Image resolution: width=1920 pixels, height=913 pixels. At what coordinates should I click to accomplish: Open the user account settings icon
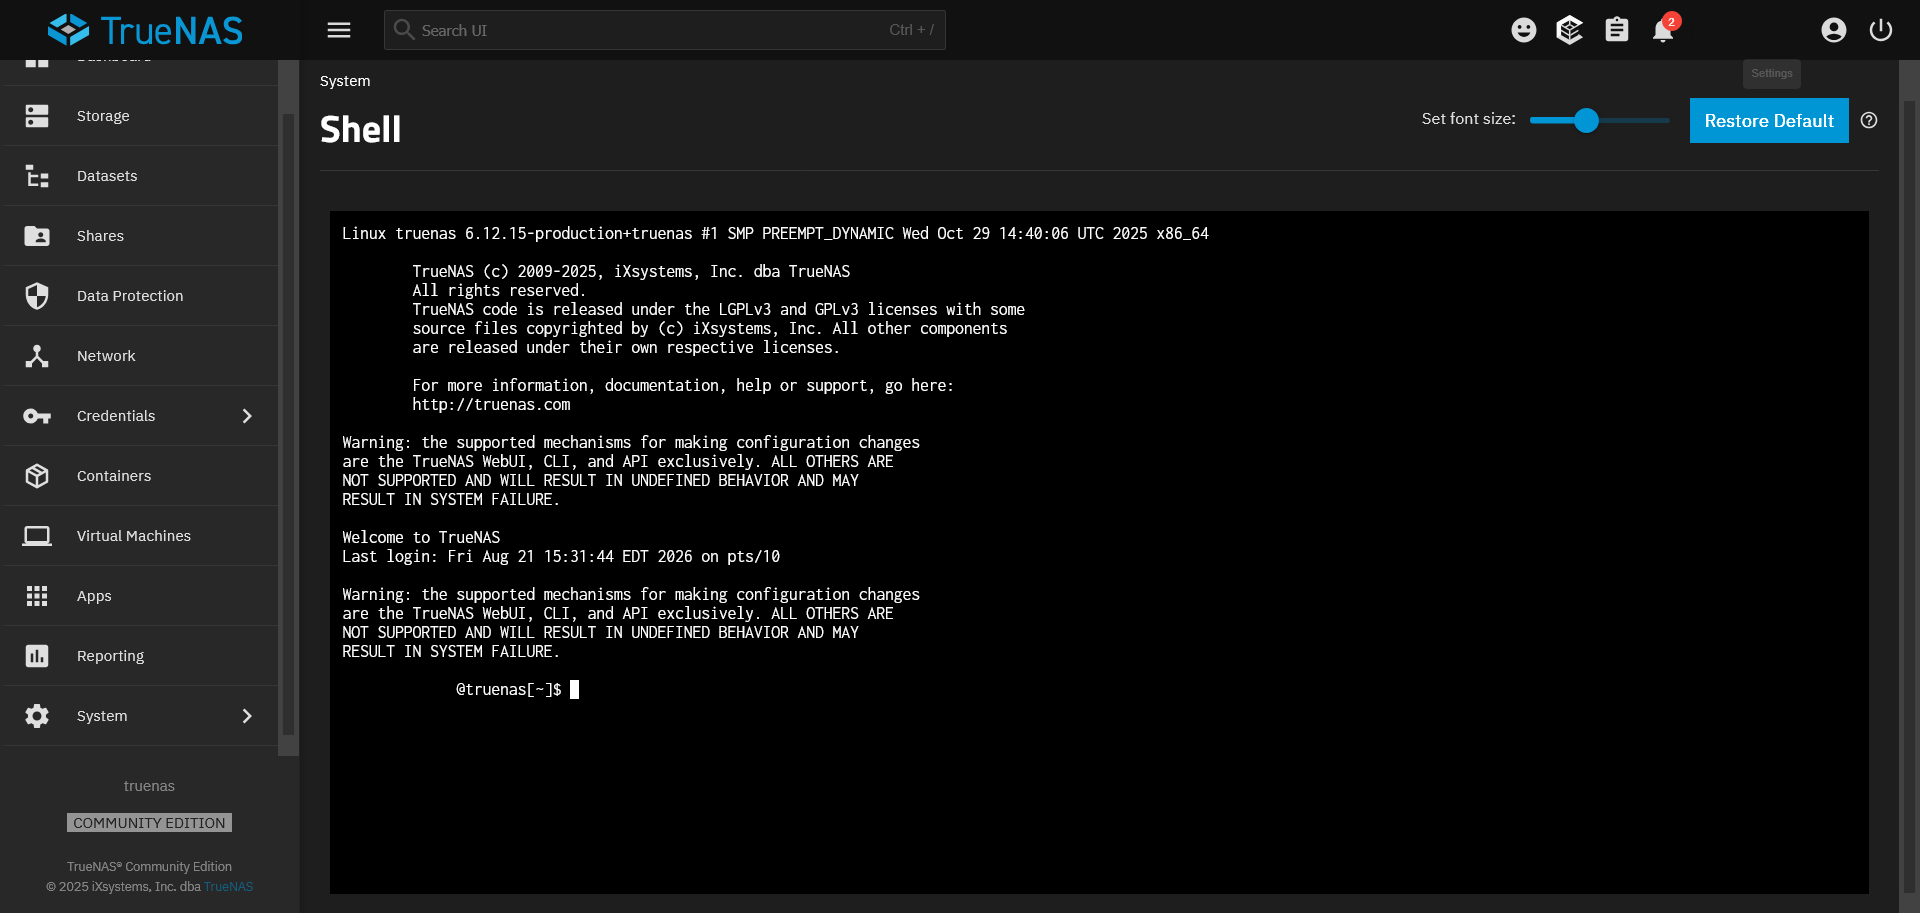[x=1834, y=30]
